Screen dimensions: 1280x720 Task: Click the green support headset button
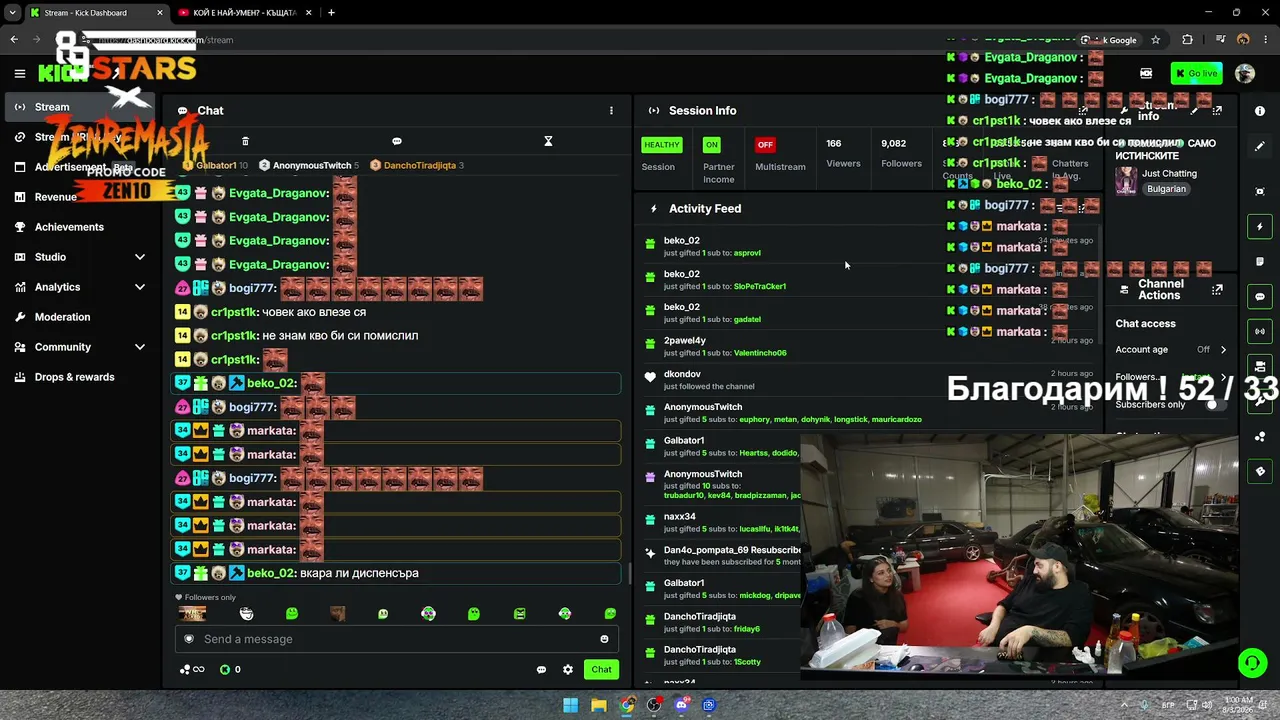pos(1252,662)
